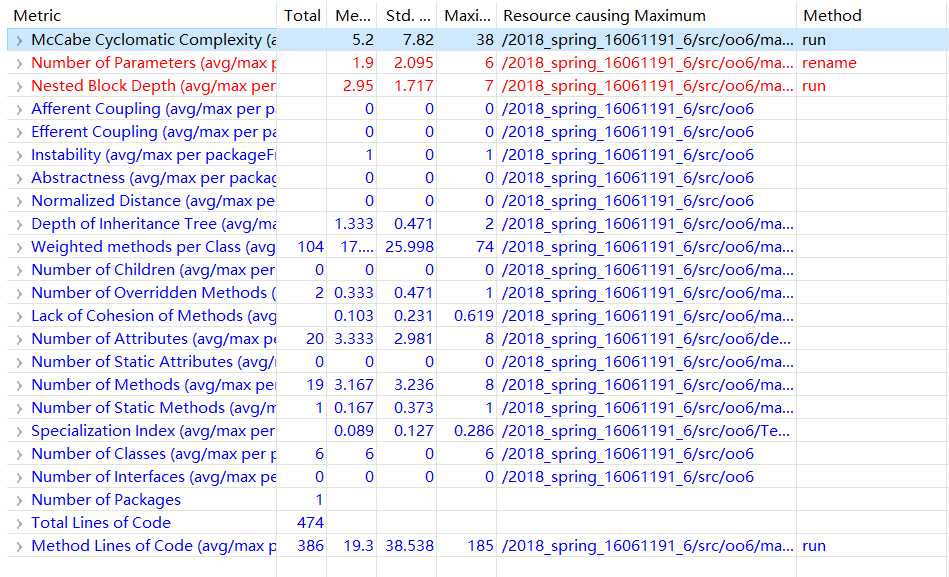949x577 pixels.
Task: Expand the Number of Overridden Methods row
Action: coord(19,294)
